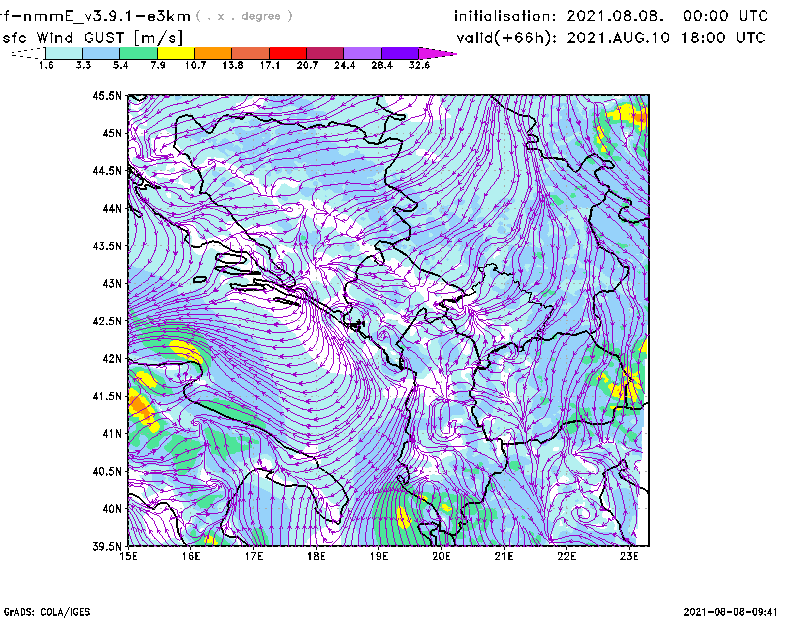Click the yellow 7.9–10.7 legend swatch
Screen dimensions: 800x618
176,53
